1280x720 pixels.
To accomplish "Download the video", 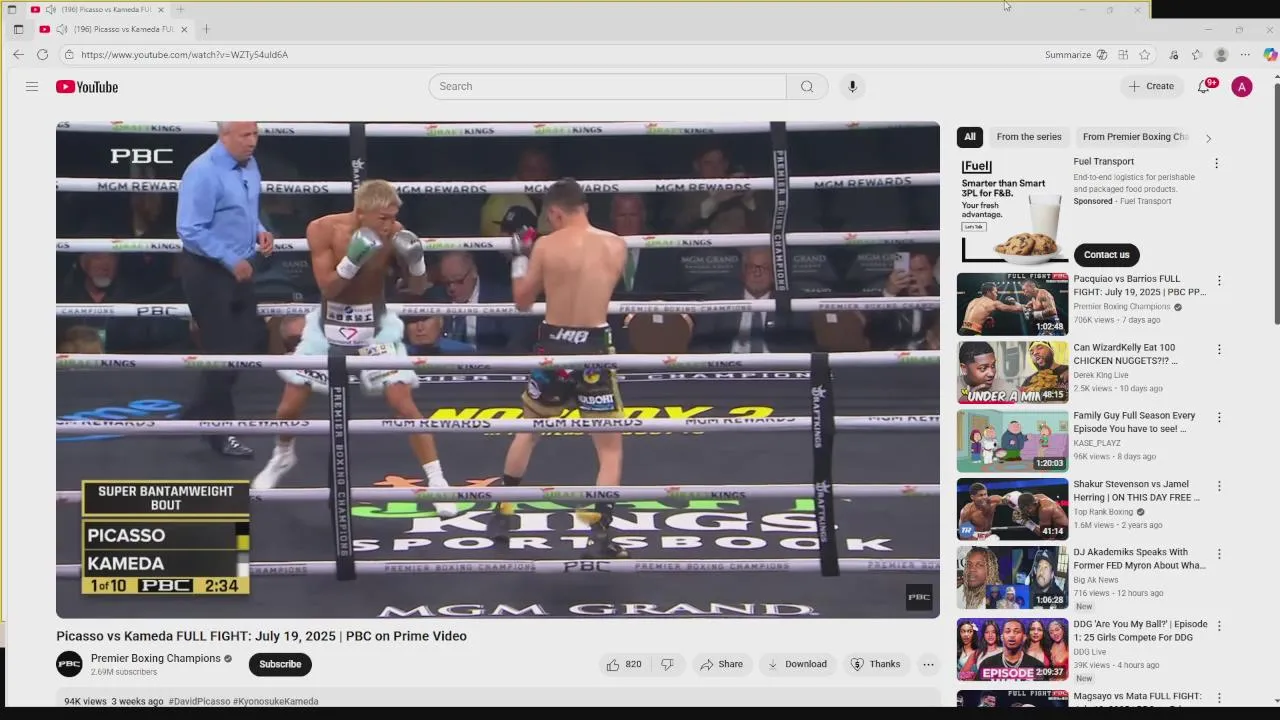I will [797, 664].
